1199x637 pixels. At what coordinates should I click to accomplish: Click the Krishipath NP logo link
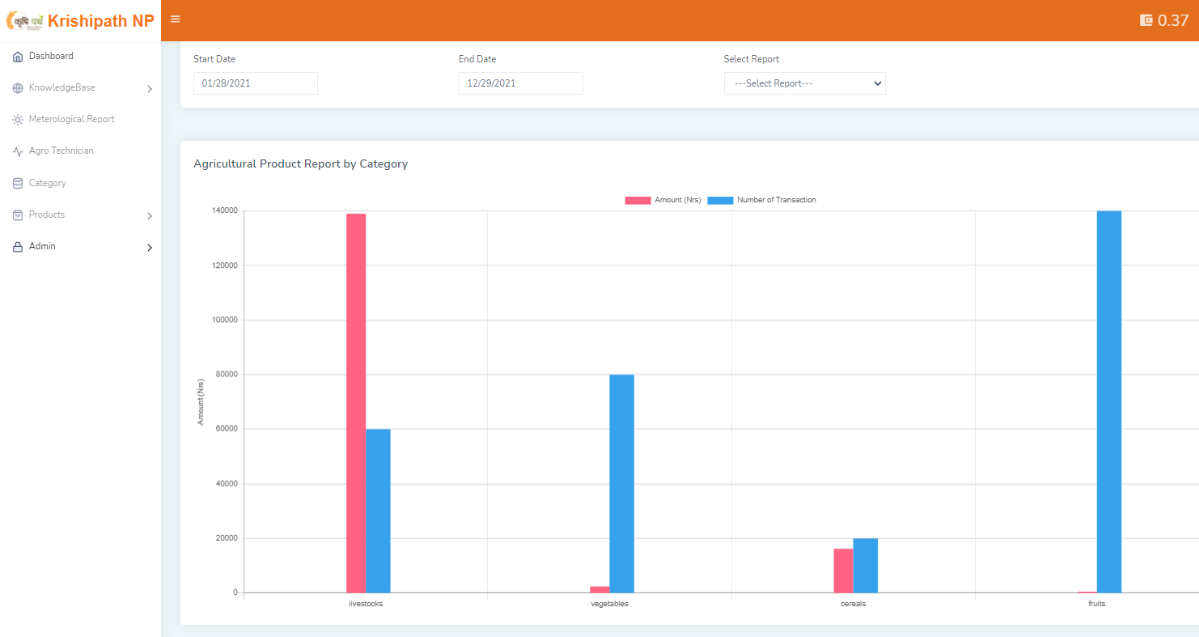(80, 20)
